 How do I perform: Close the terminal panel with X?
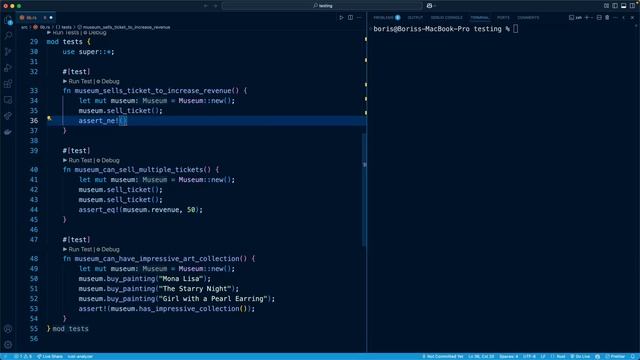click(x=632, y=18)
